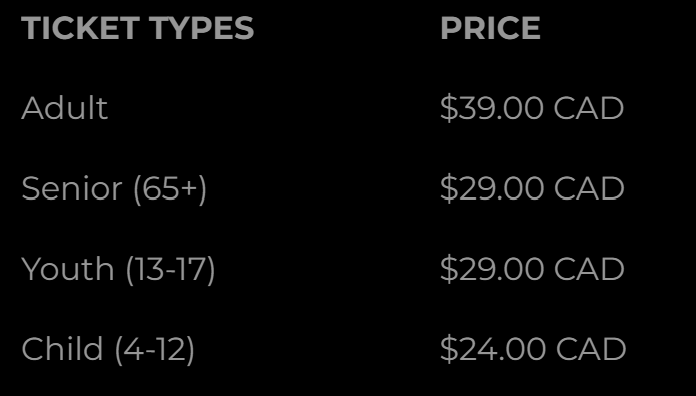Image resolution: width=696 pixels, height=396 pixels.
Task: Click the word TYPES in the header
Action: (202, 28)
